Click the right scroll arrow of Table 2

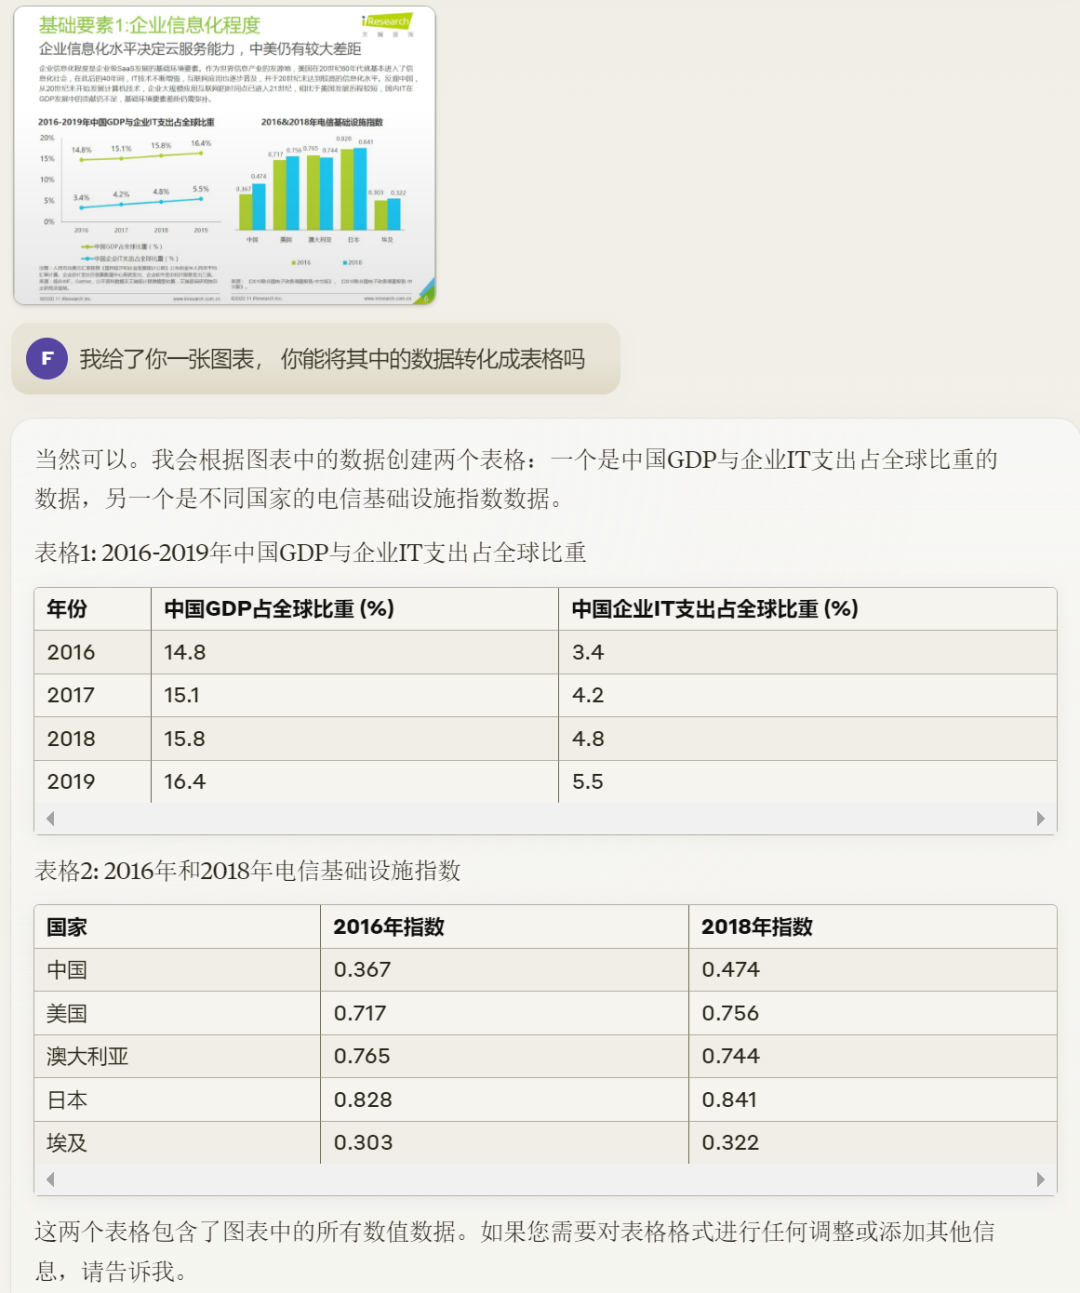click(1043, 1180)
